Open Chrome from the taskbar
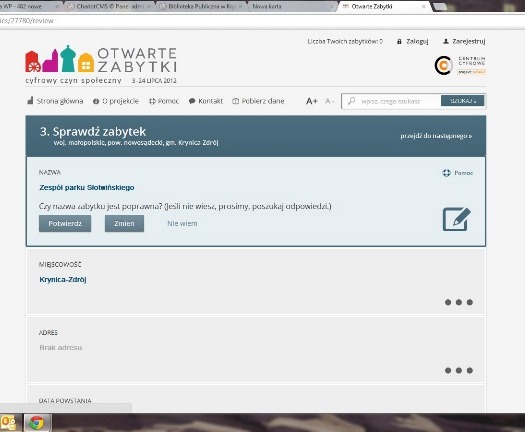This screenshot has width=525, height=432. point(37,423)
